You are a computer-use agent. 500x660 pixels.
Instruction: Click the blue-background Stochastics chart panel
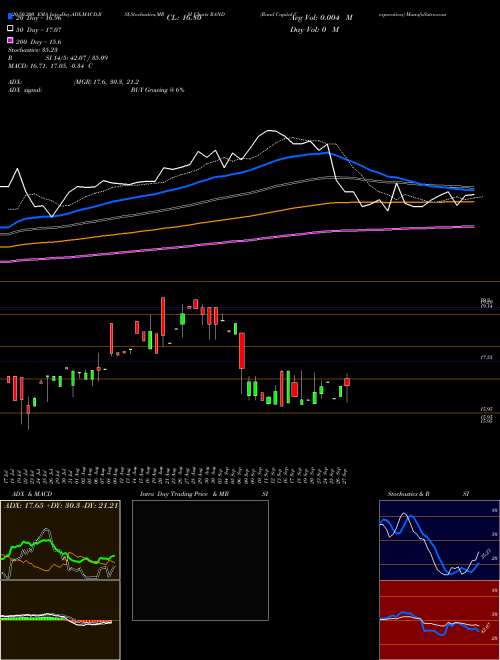439,540
